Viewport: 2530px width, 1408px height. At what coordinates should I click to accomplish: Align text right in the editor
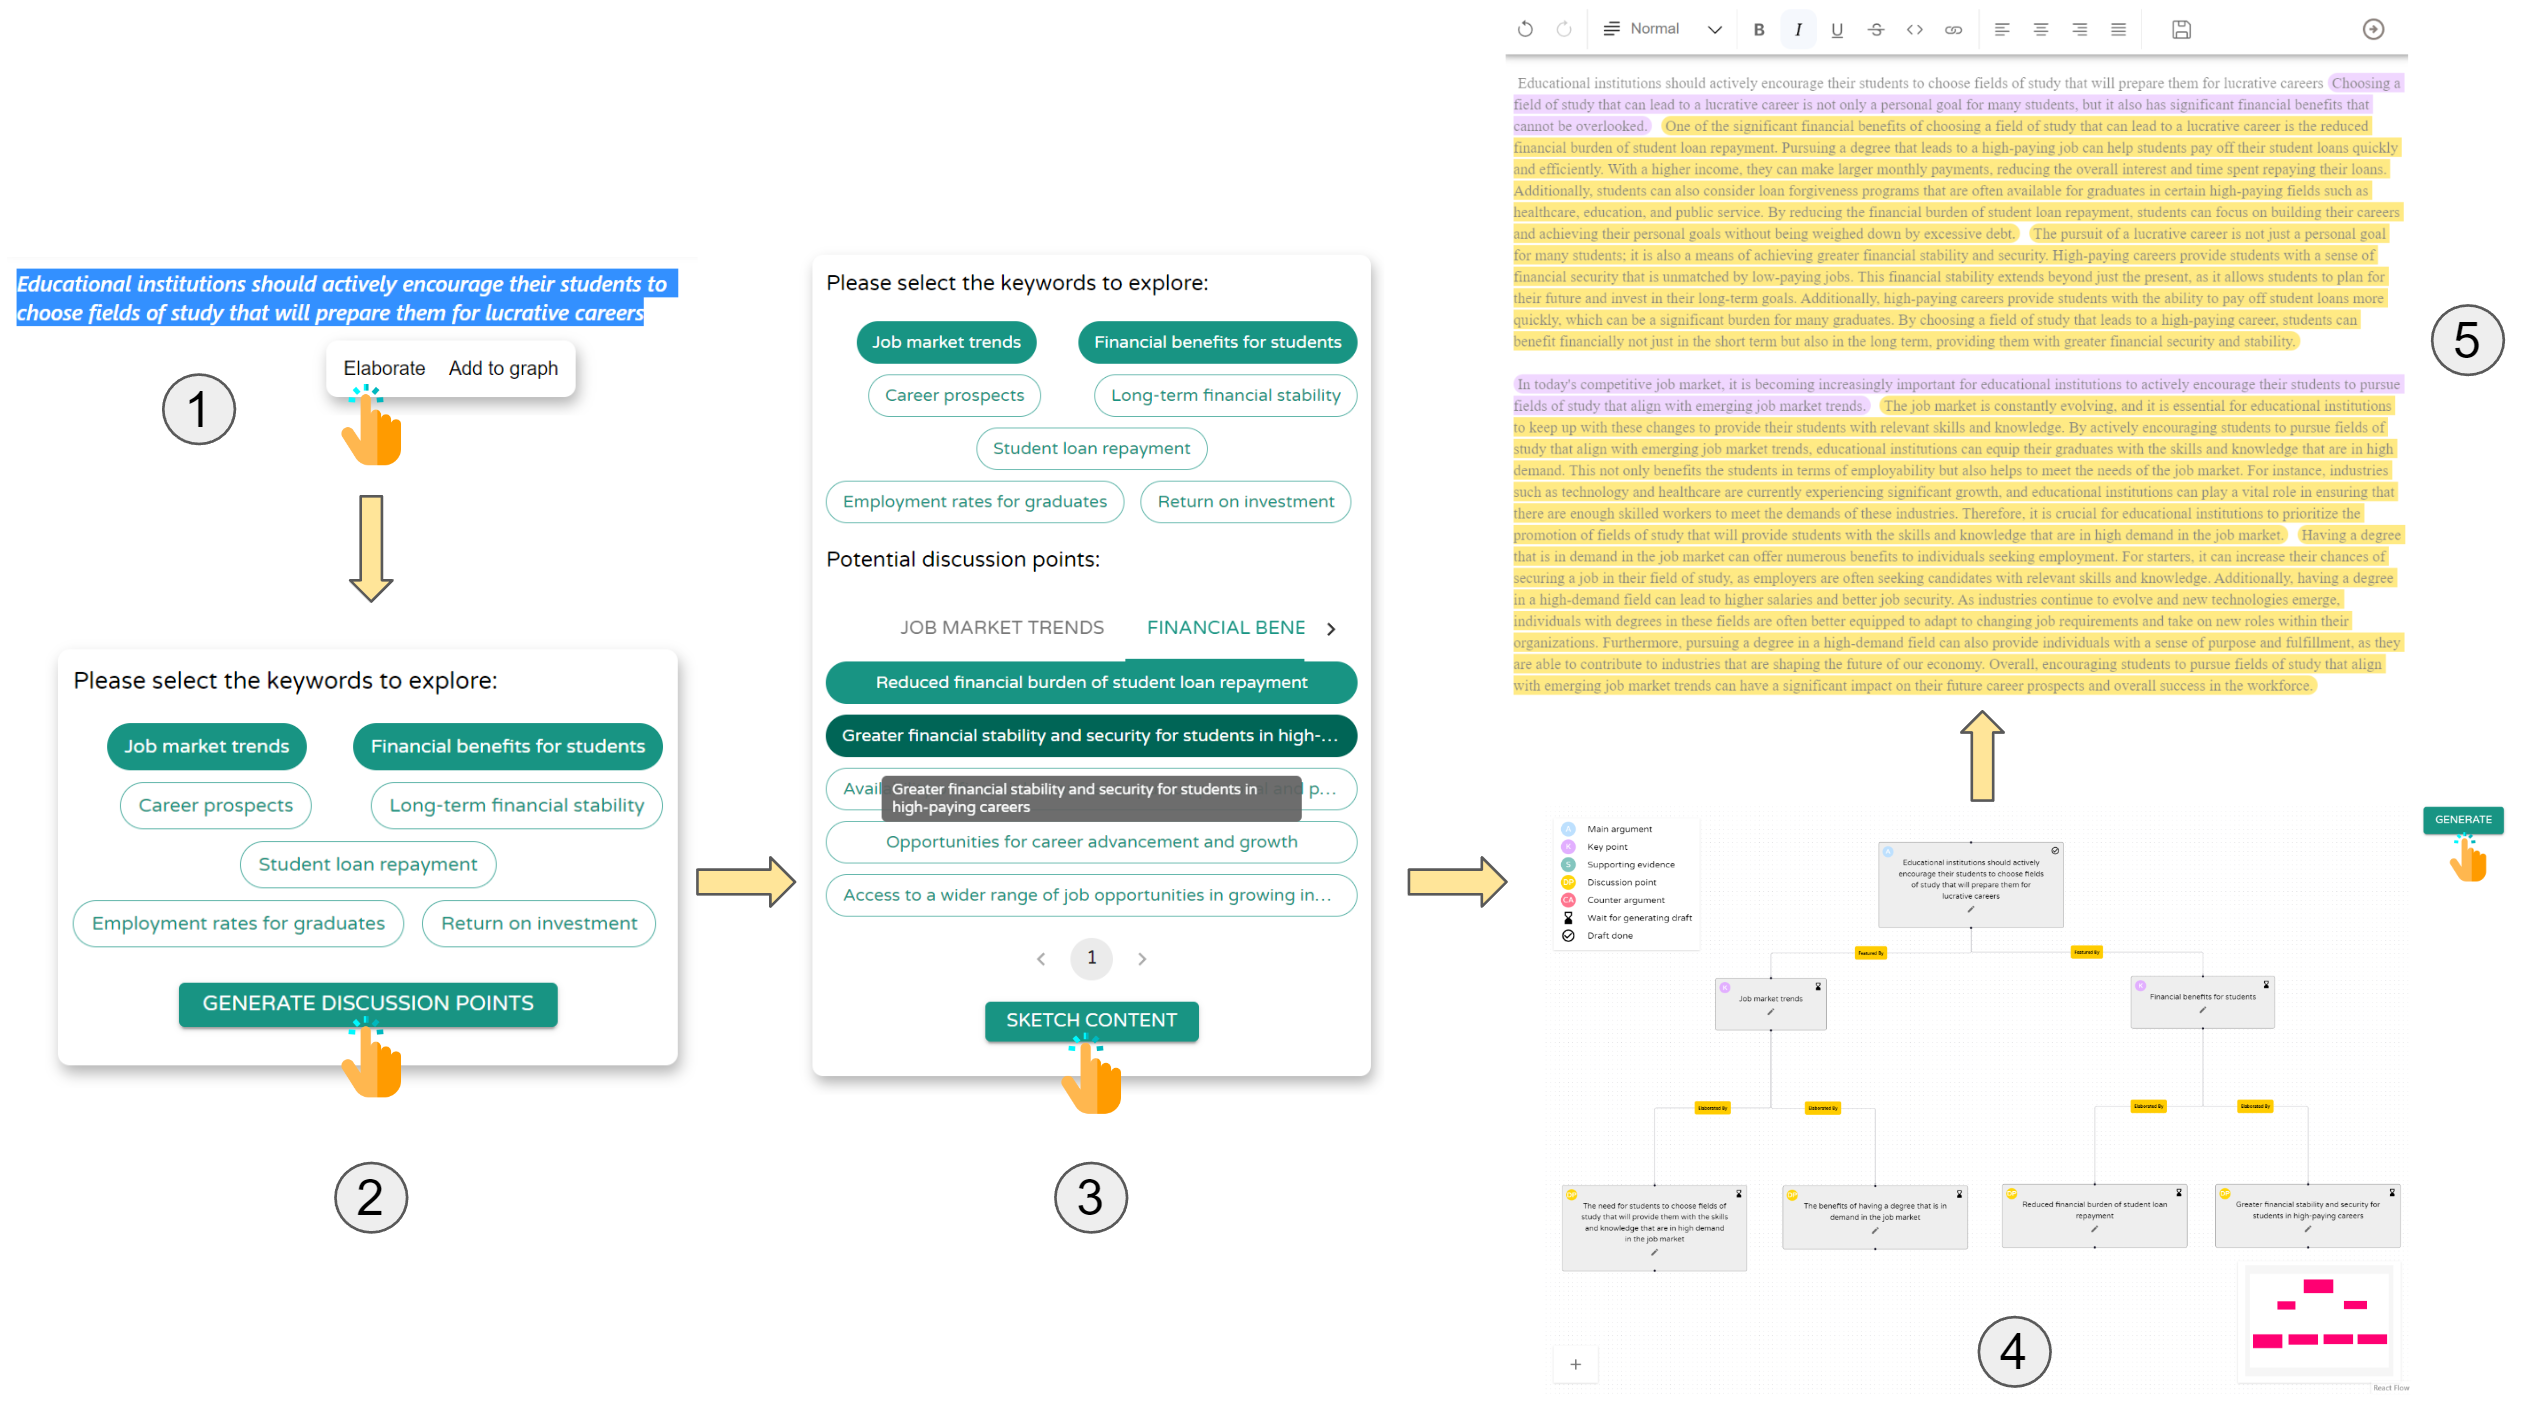(2080, 29)
